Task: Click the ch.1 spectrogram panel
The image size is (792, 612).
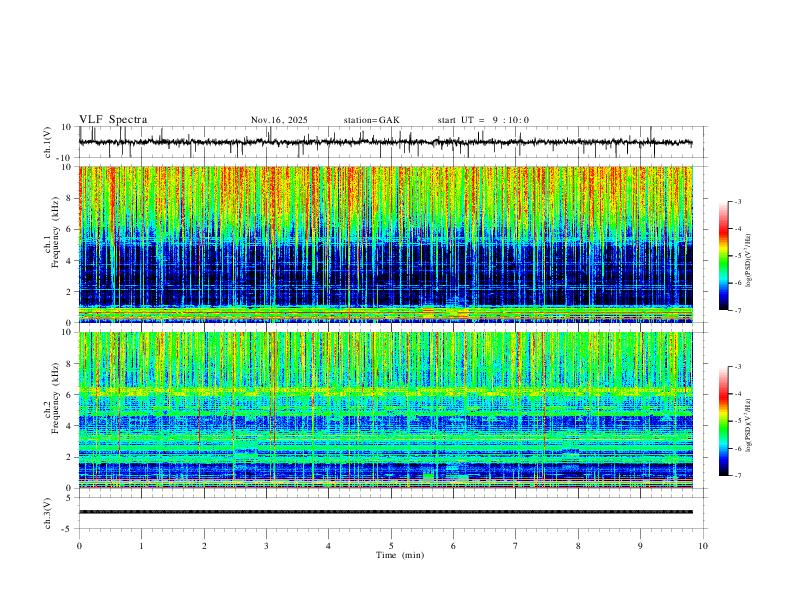Action: click(385, 244)
